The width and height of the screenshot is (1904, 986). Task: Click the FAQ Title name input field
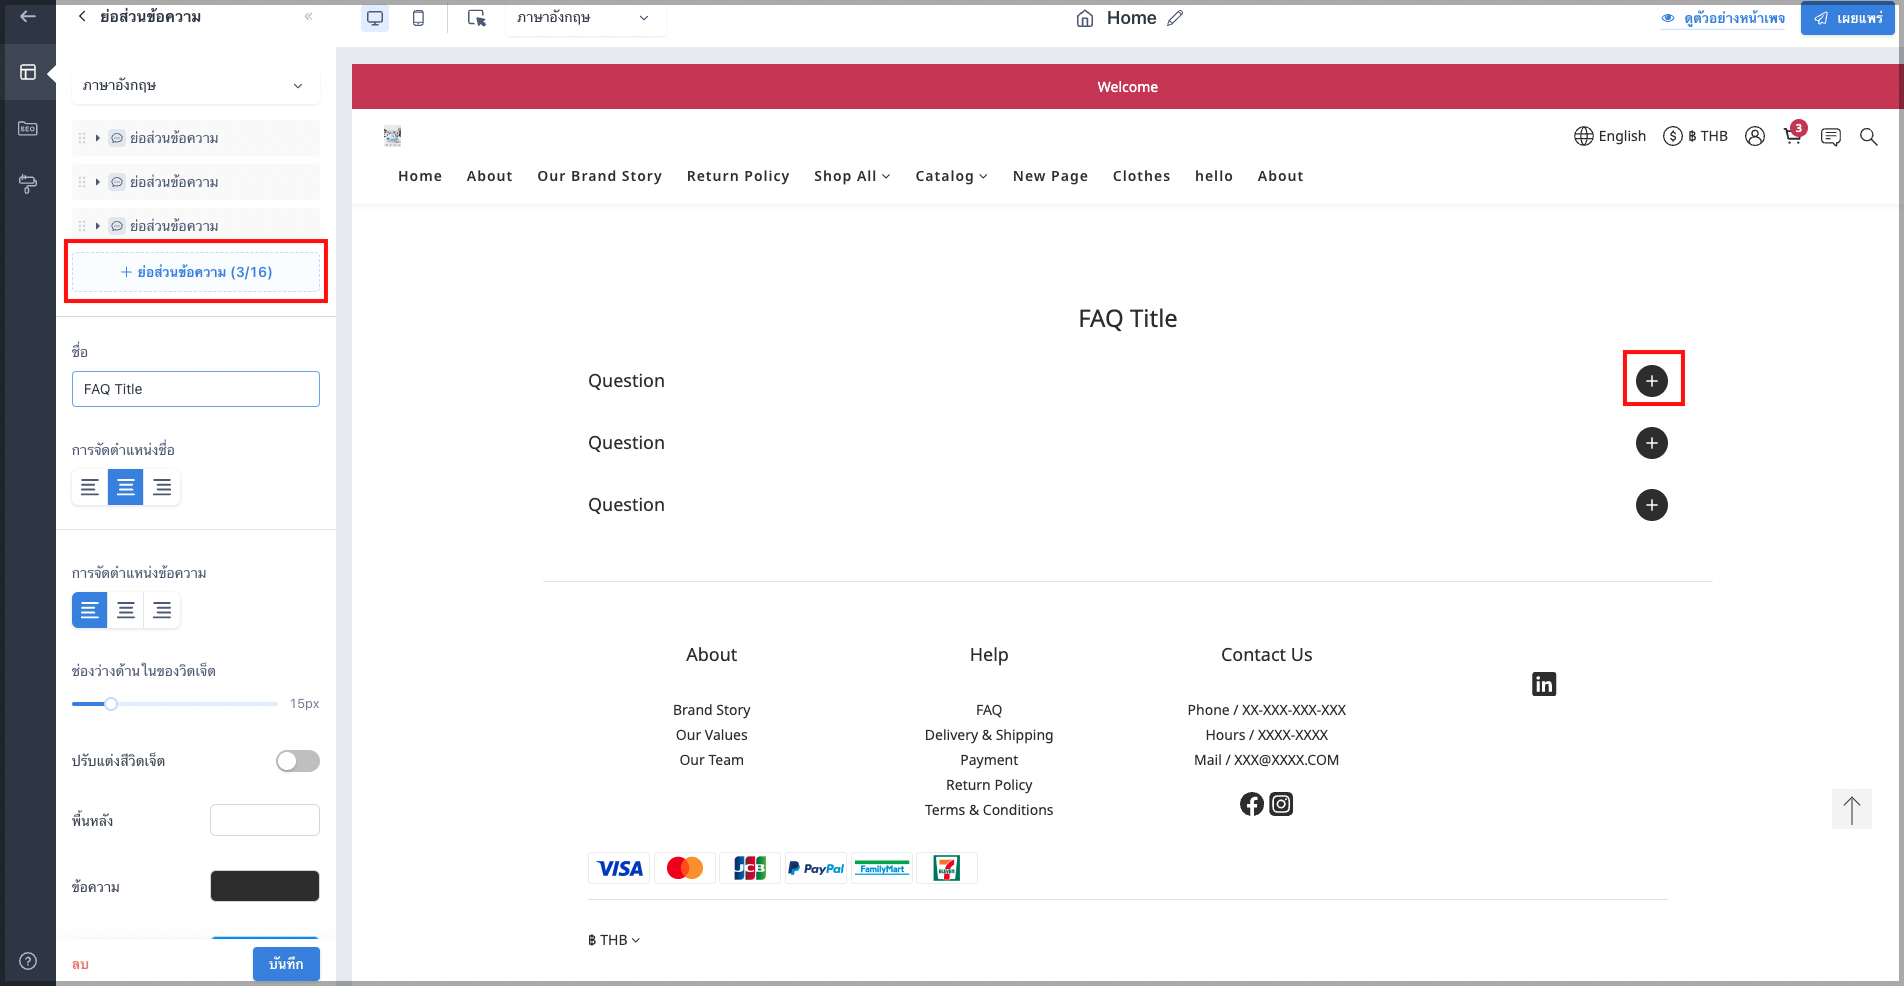pos(196,389)
